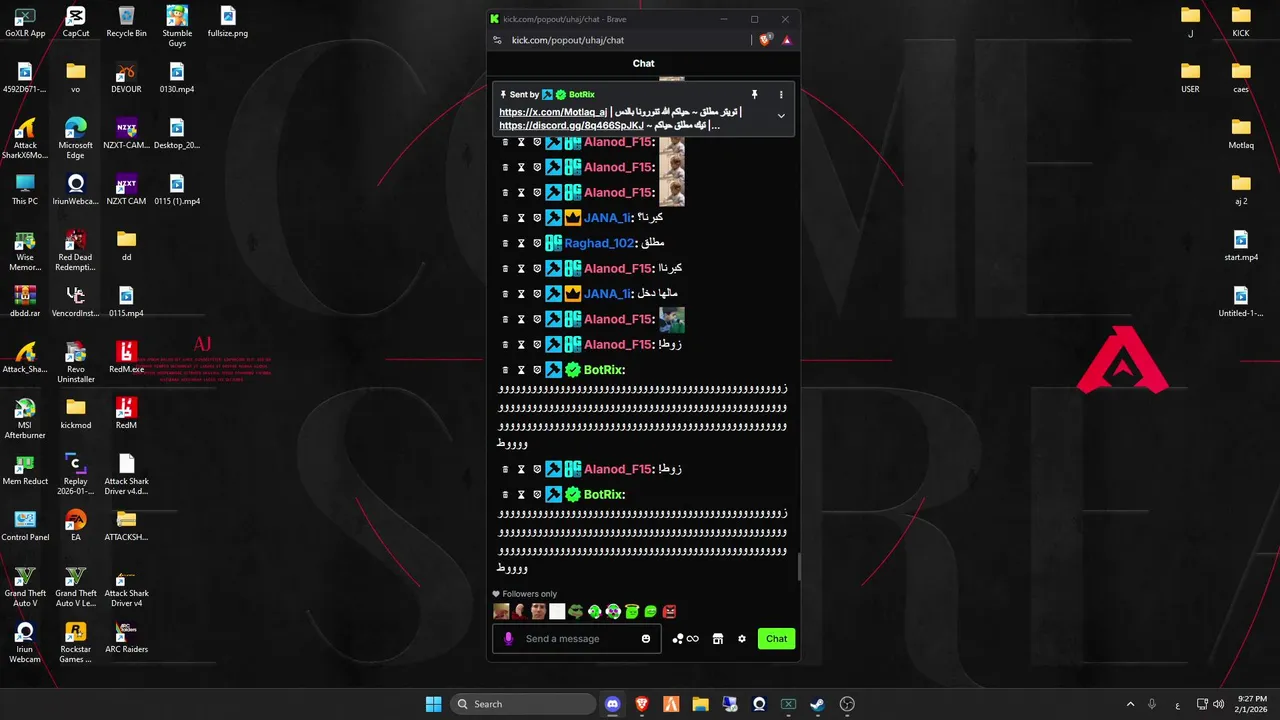1280x720 pixels.
Task: Insert the green smiling speech-bubble emote
Action: (x=651, y=611)
